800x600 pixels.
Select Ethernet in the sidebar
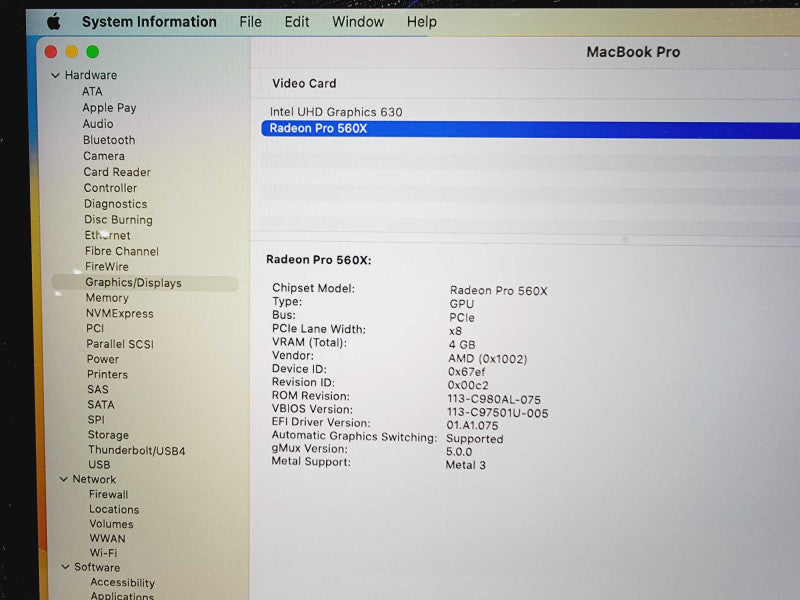tap(108, 235)
